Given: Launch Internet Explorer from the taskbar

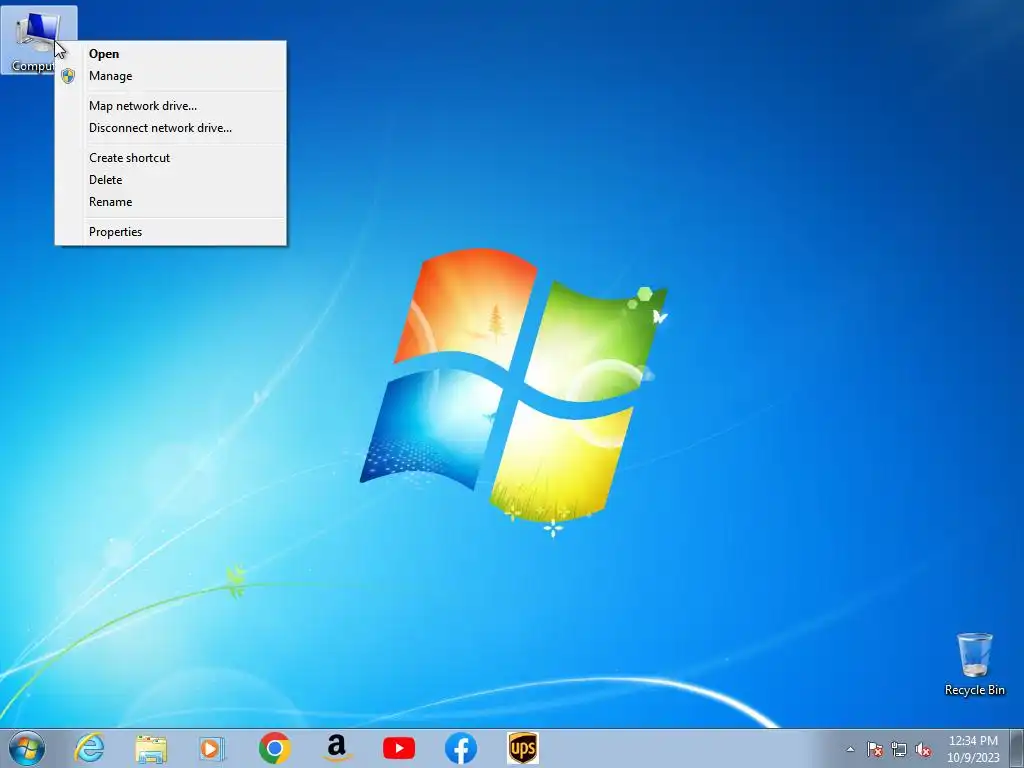Looking at the screenshot, I should click(x=89, y=748).
